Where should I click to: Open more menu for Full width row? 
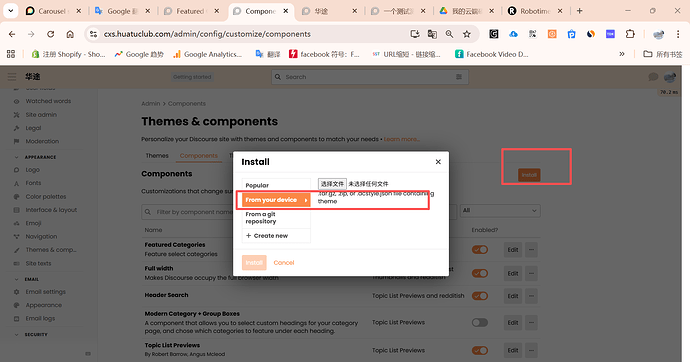coord(531,273)
